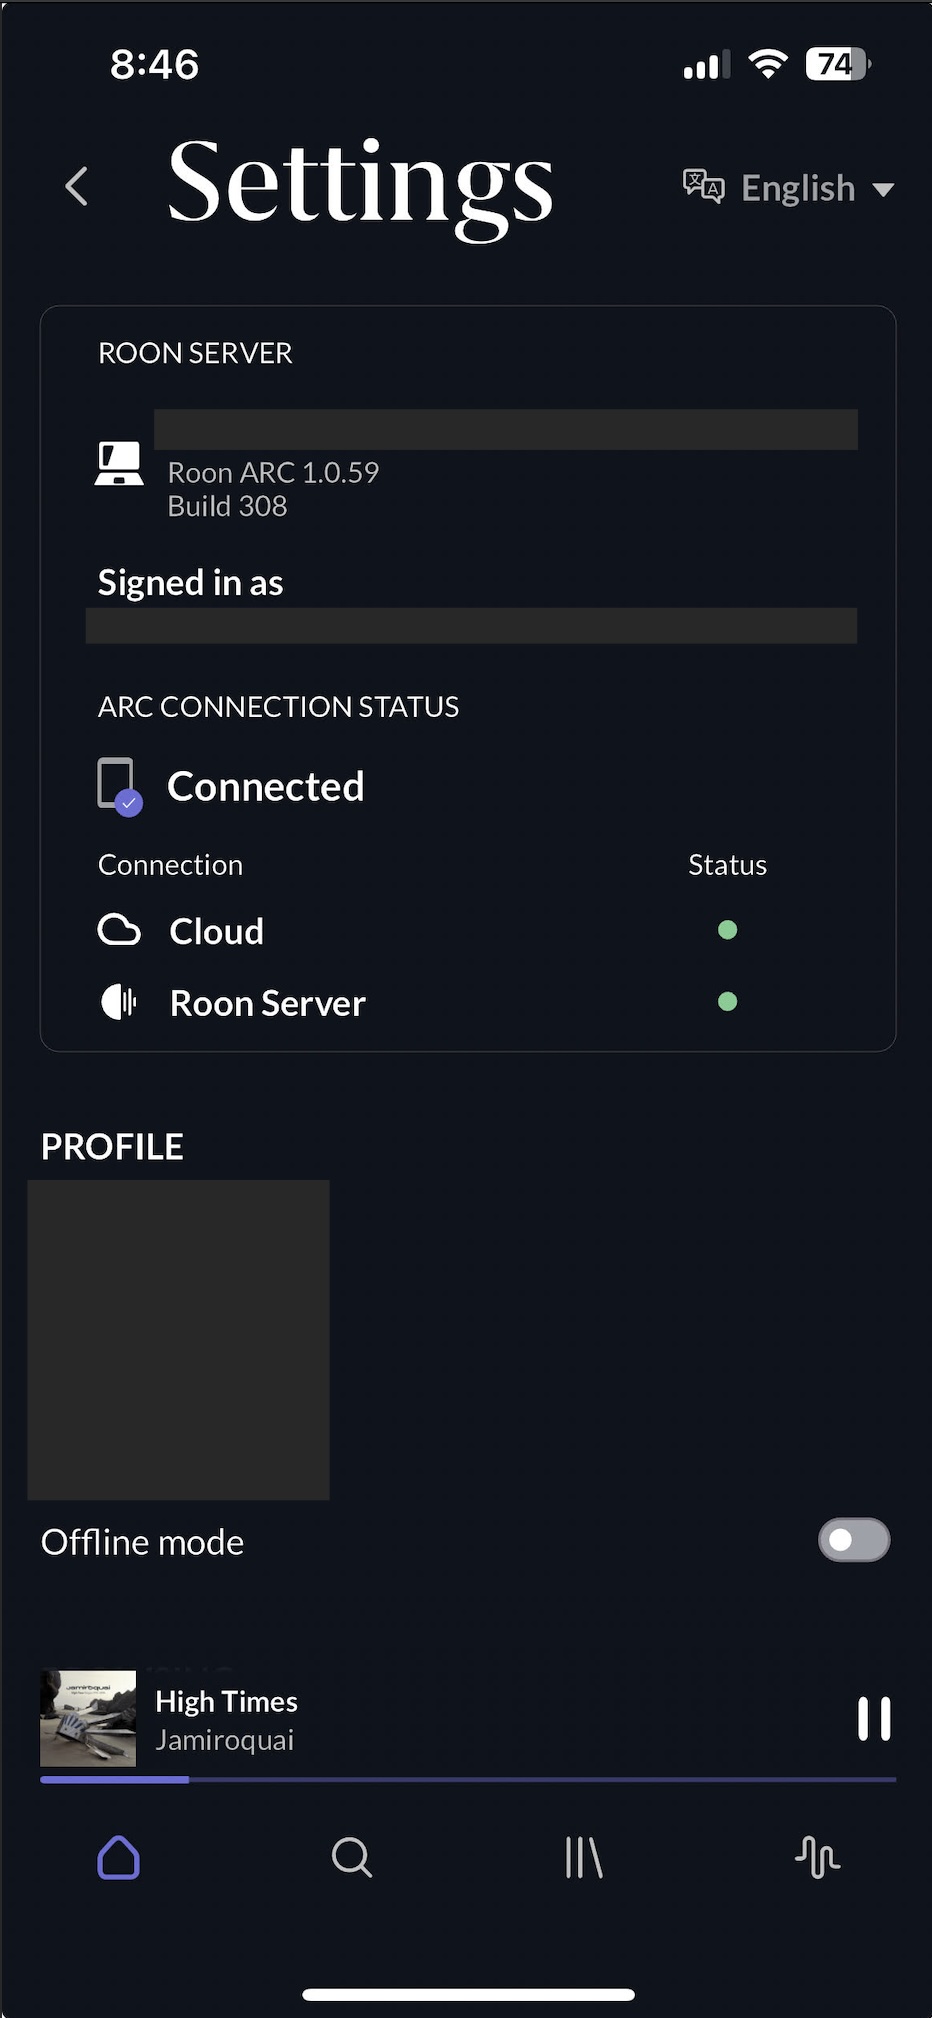The height and width of the screenshot is (2018, 932).
Task: Open the Search tab
Action: click(351, 1858)
